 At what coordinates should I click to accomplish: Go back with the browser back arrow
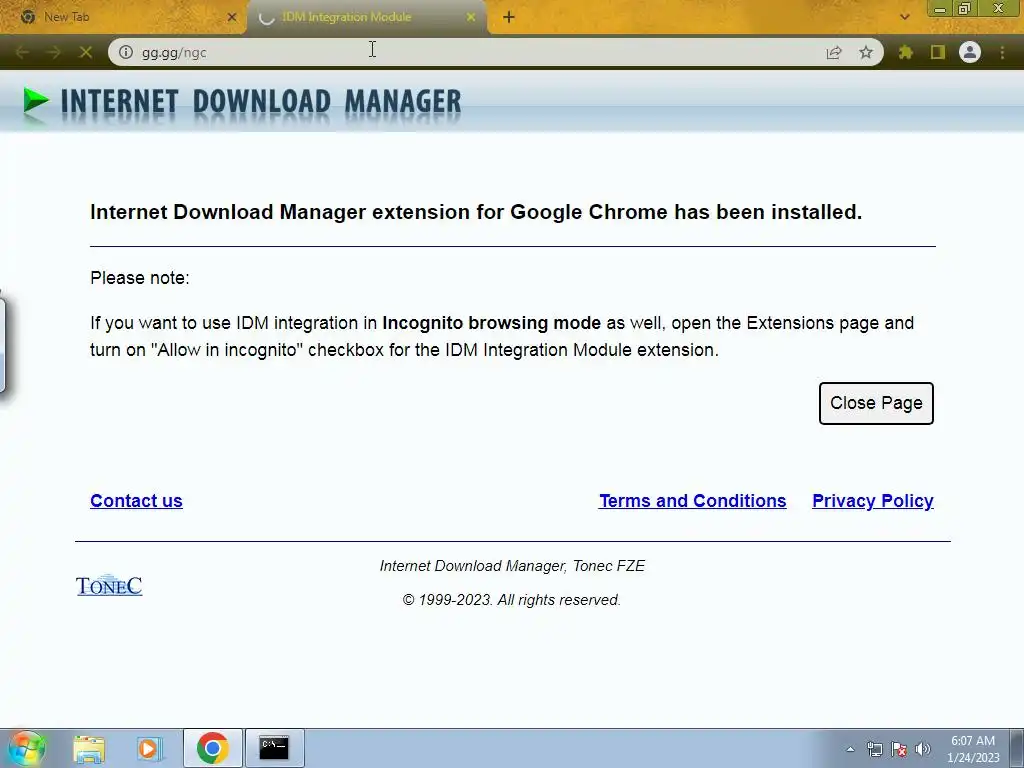tap(22, 52)
